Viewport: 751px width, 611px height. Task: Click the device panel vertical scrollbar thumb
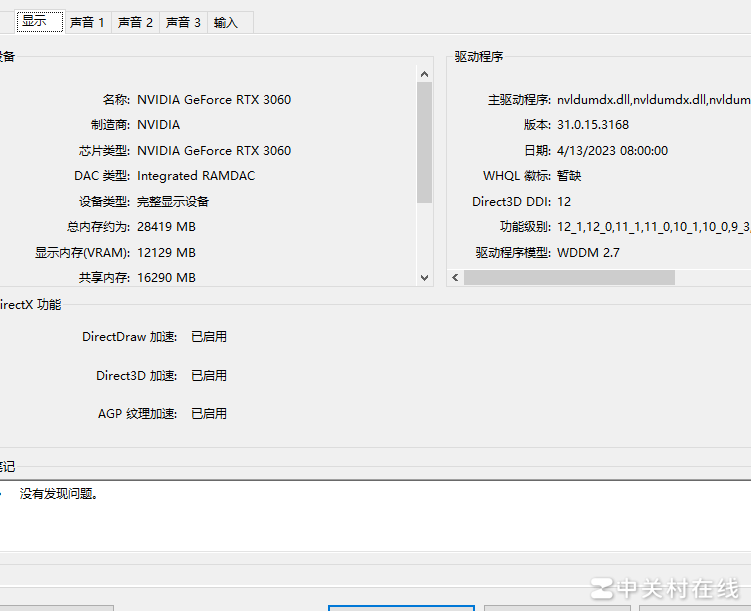(x=424, y=142)
